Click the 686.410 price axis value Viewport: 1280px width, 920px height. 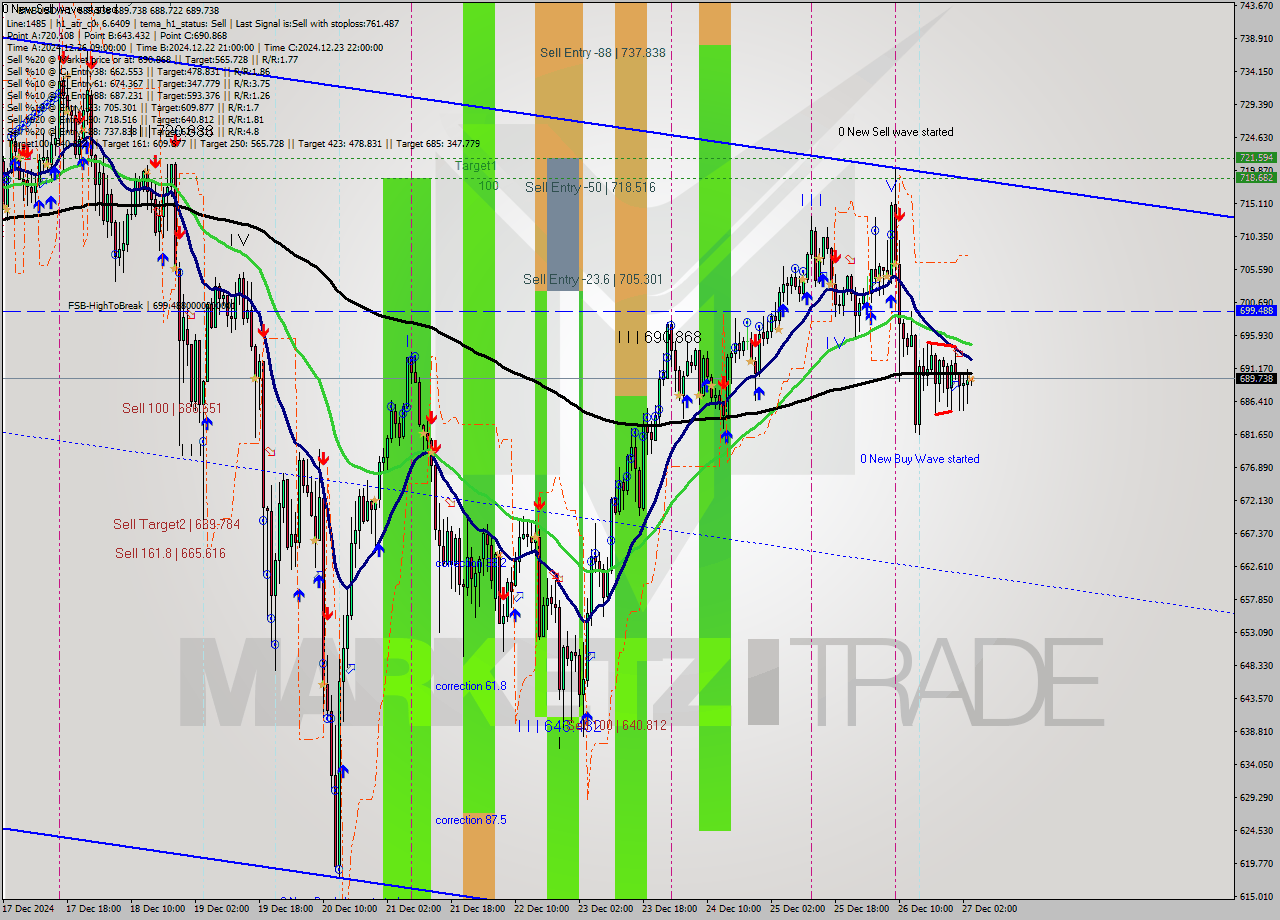point(1256,402)
